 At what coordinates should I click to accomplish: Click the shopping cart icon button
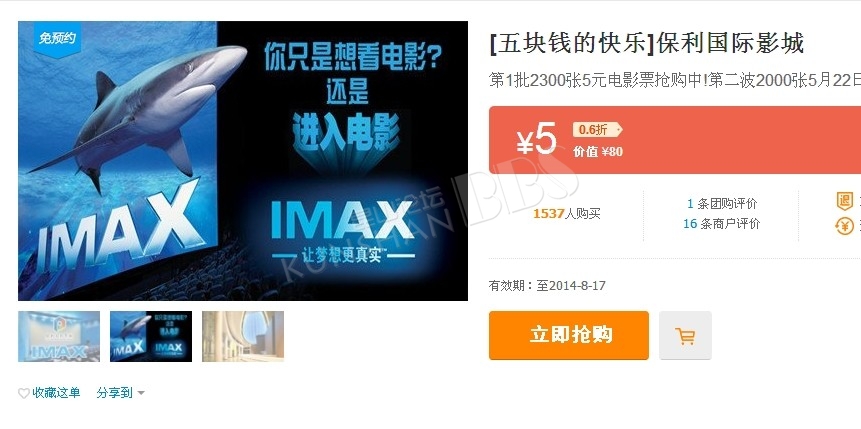pyautogui.click(x=685, y=336)
